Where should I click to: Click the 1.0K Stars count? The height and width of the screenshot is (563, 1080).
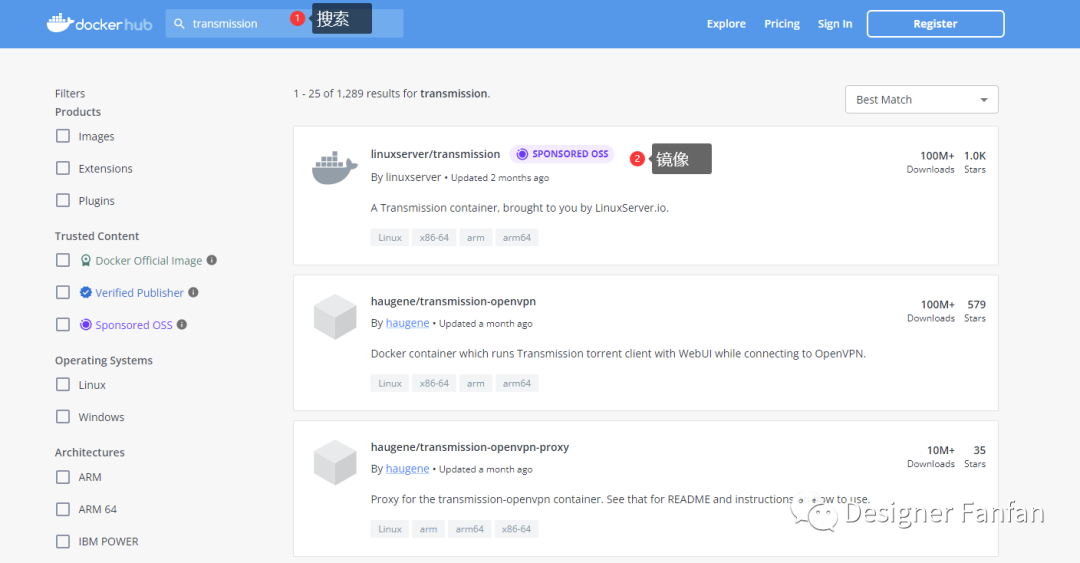(975, 156)
